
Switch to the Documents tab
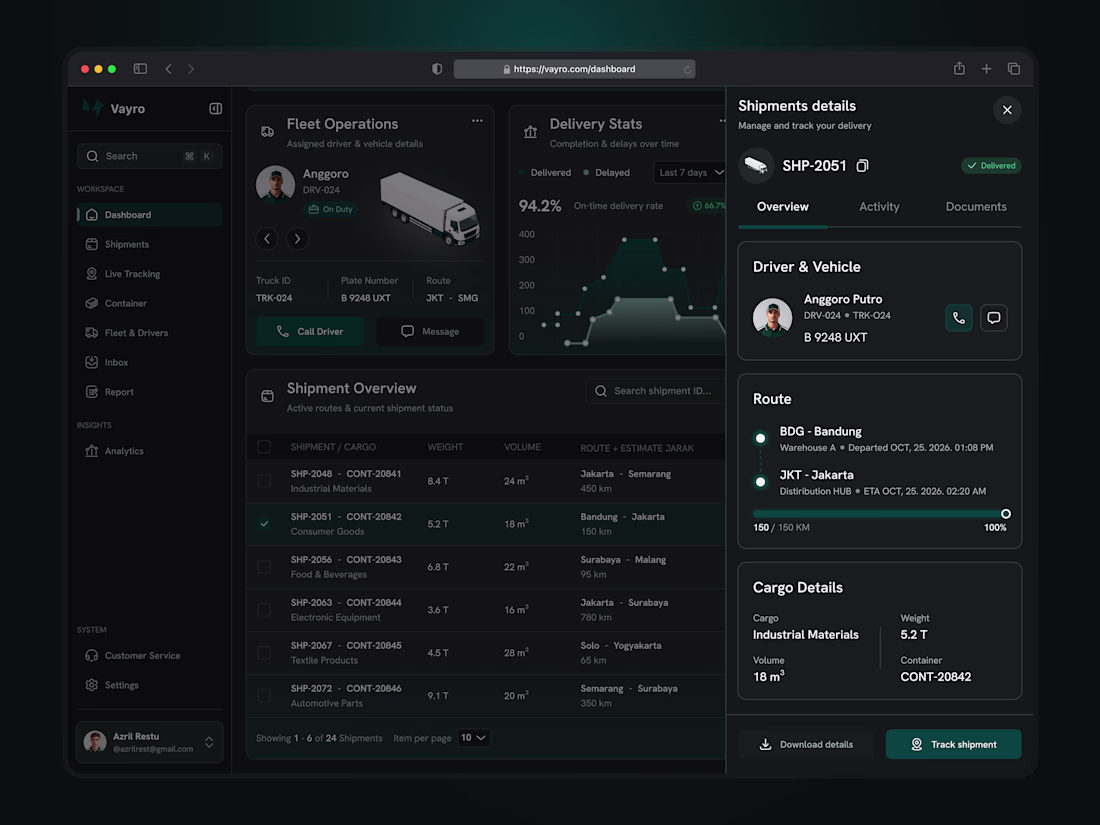coord(976,207)
